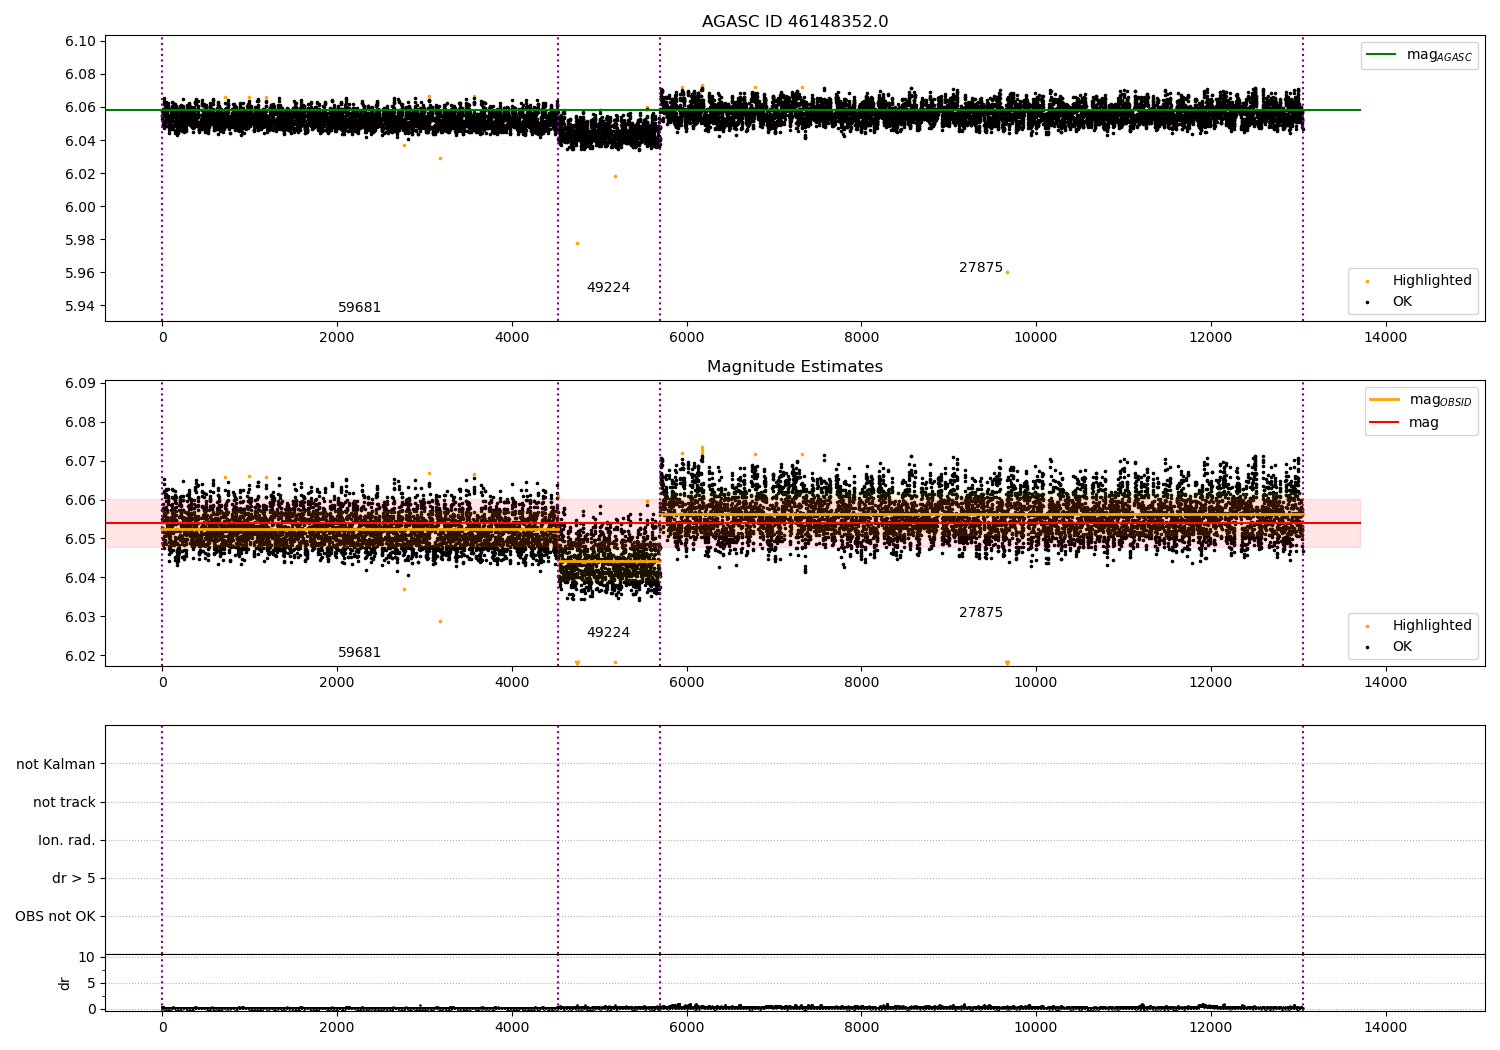
Task: Click the "Magnitude Estimates" plot title
Action: coord(795,367)
